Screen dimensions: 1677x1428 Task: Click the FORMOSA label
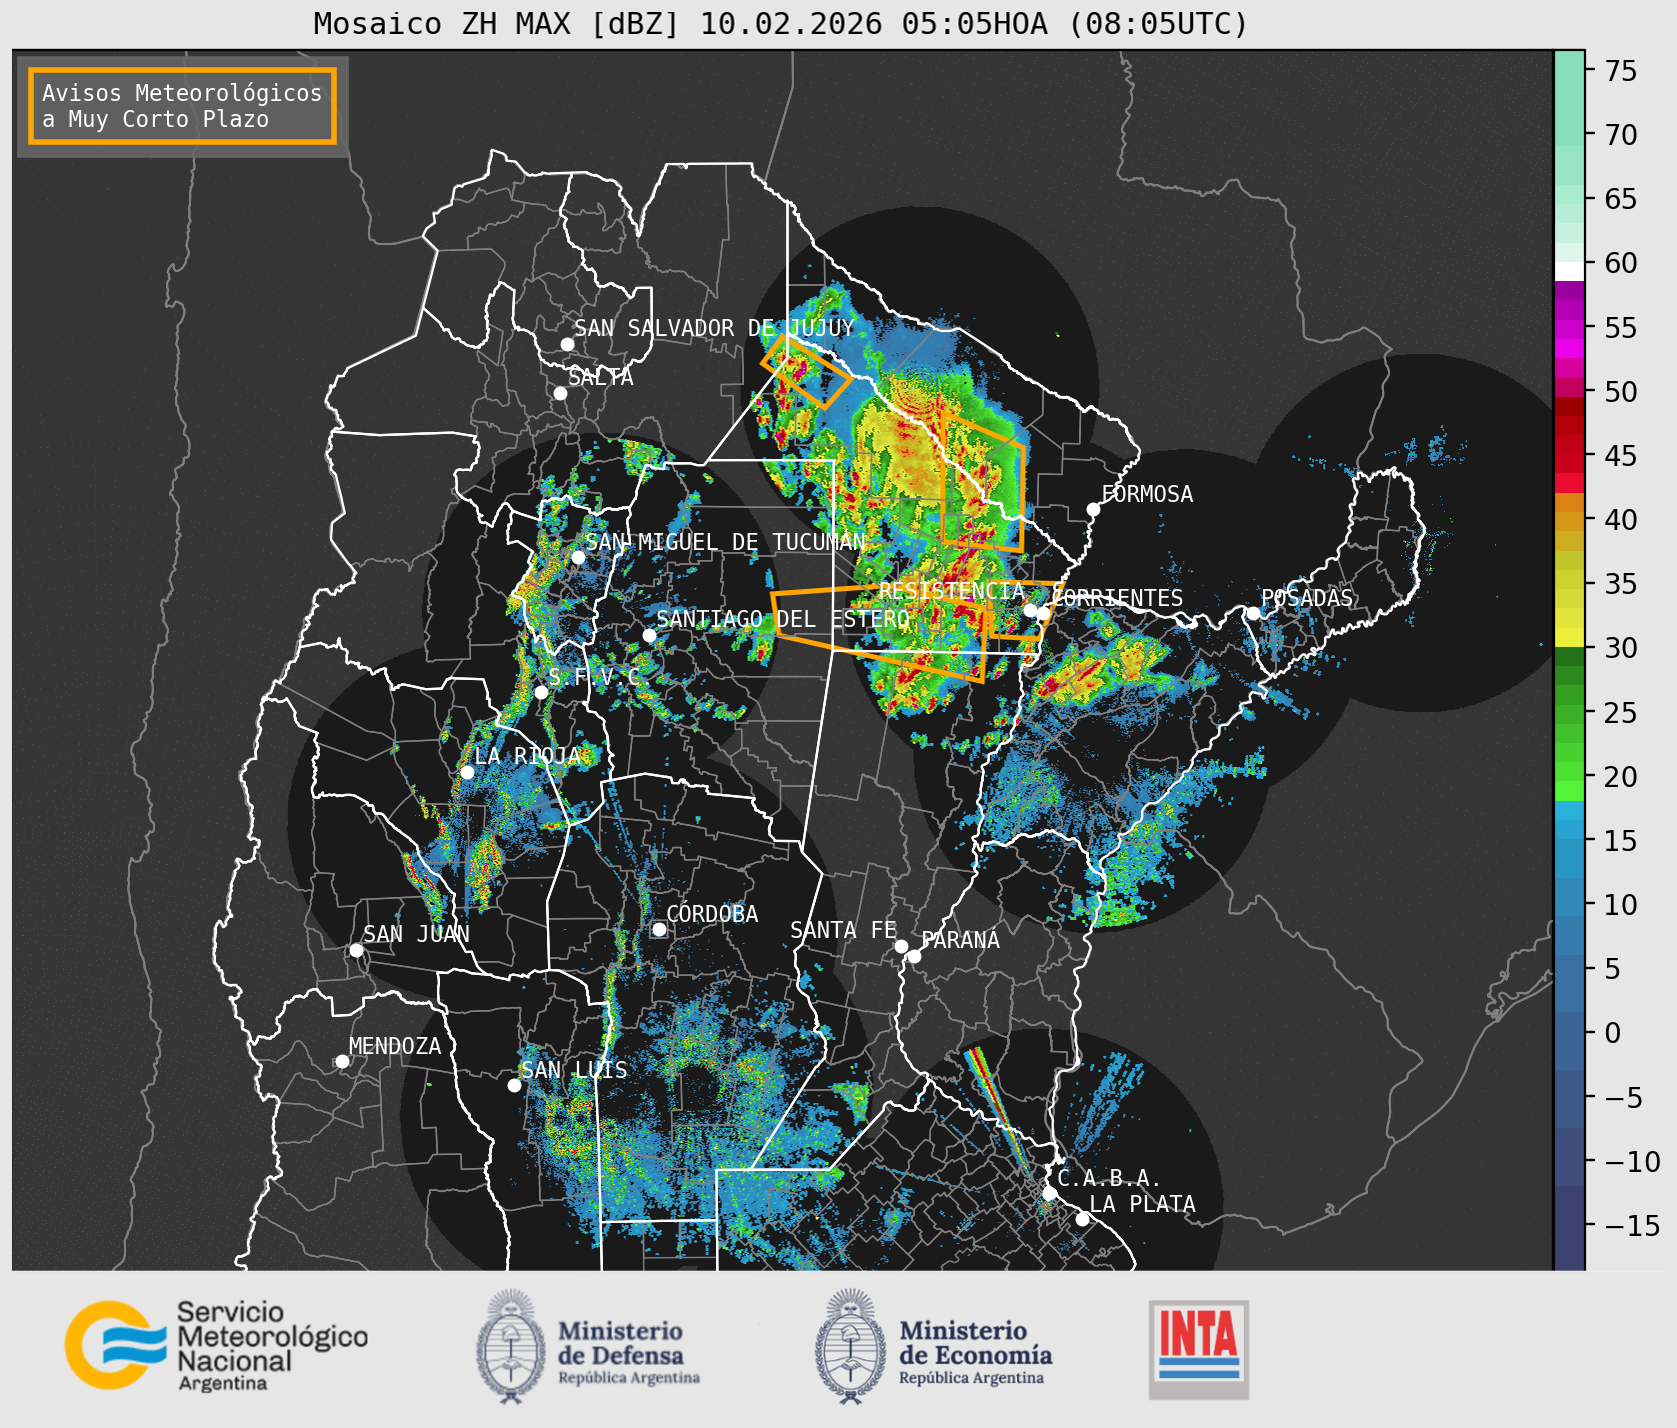(x=1147, y=494)
